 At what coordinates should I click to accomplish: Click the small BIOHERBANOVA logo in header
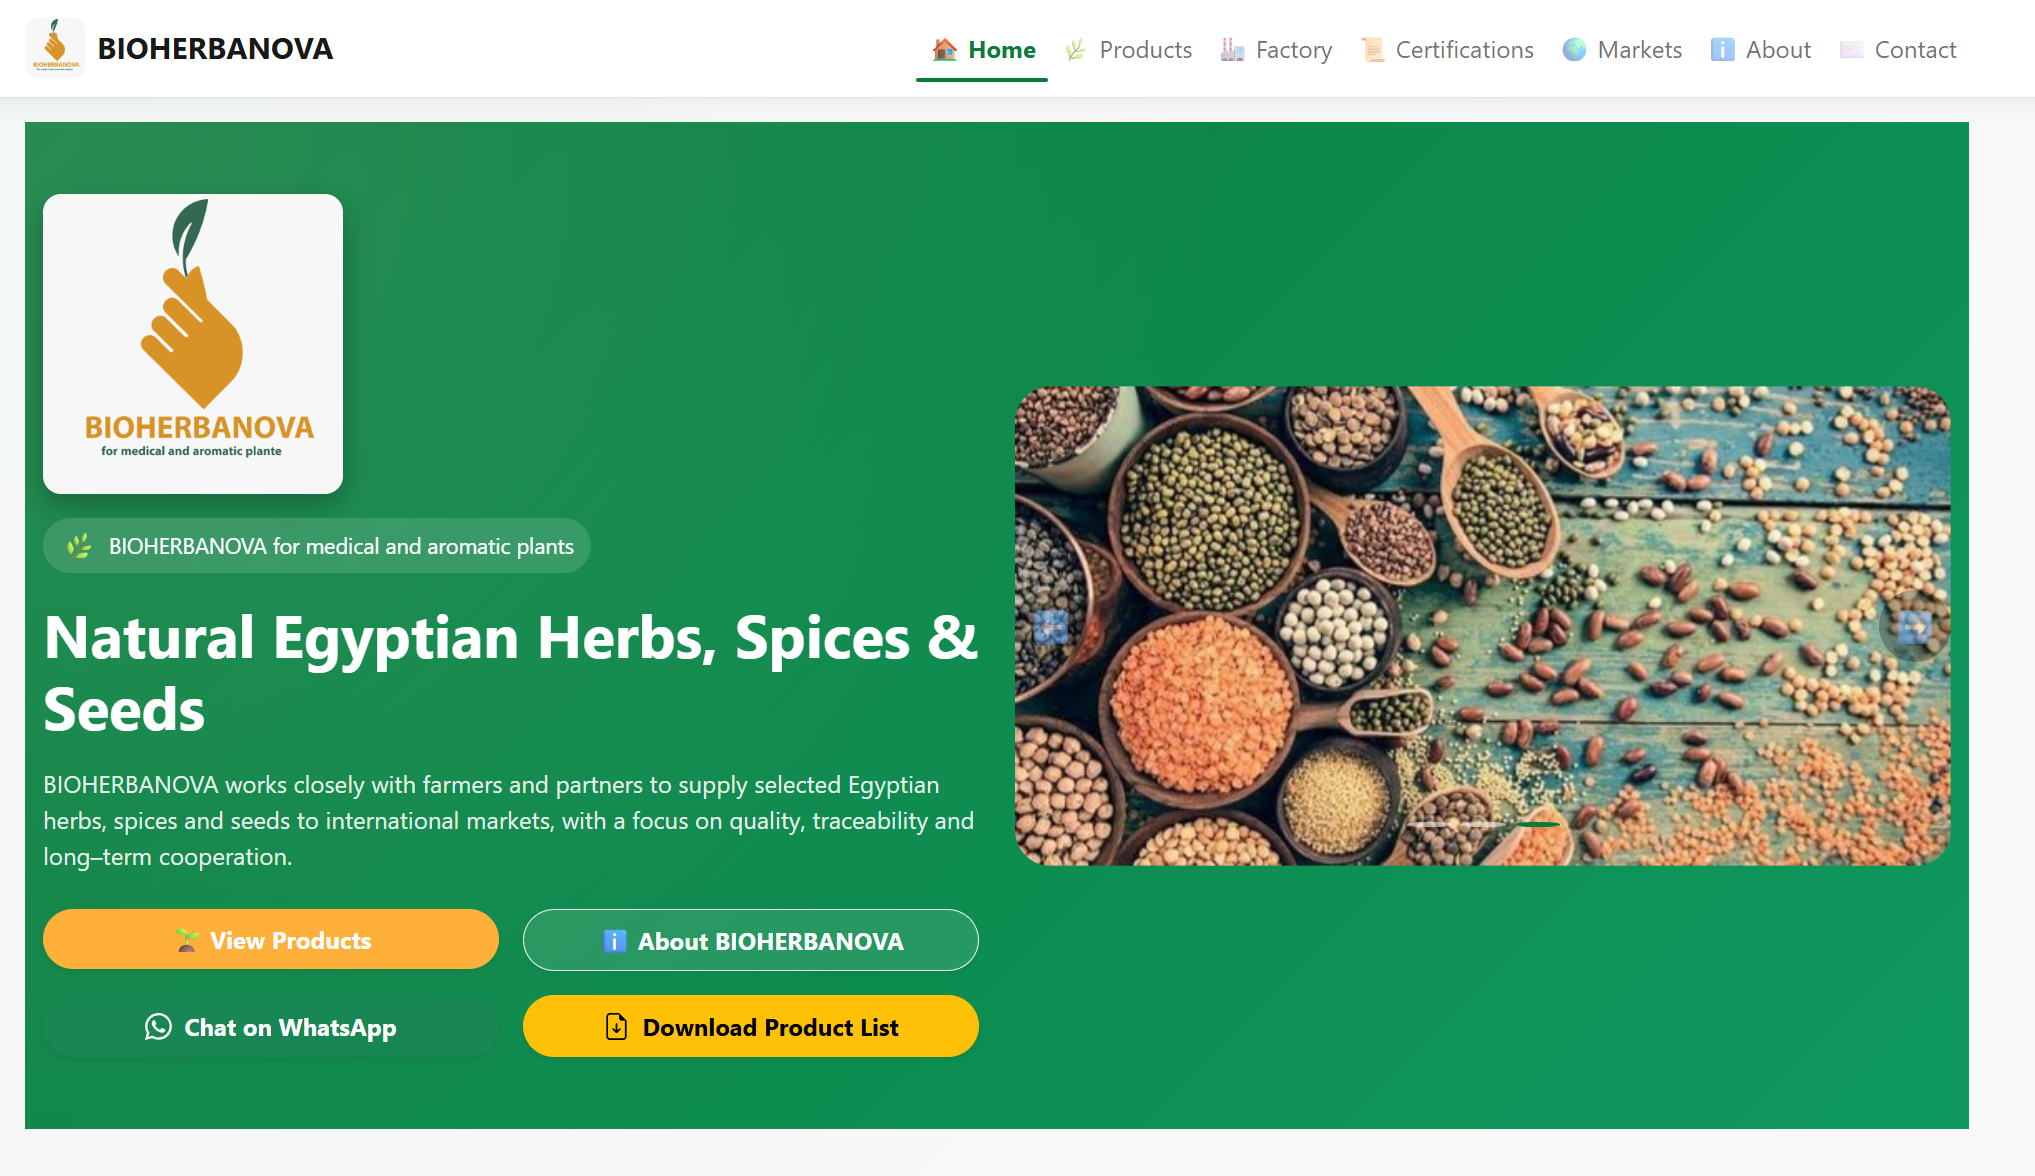pos(55,48)
